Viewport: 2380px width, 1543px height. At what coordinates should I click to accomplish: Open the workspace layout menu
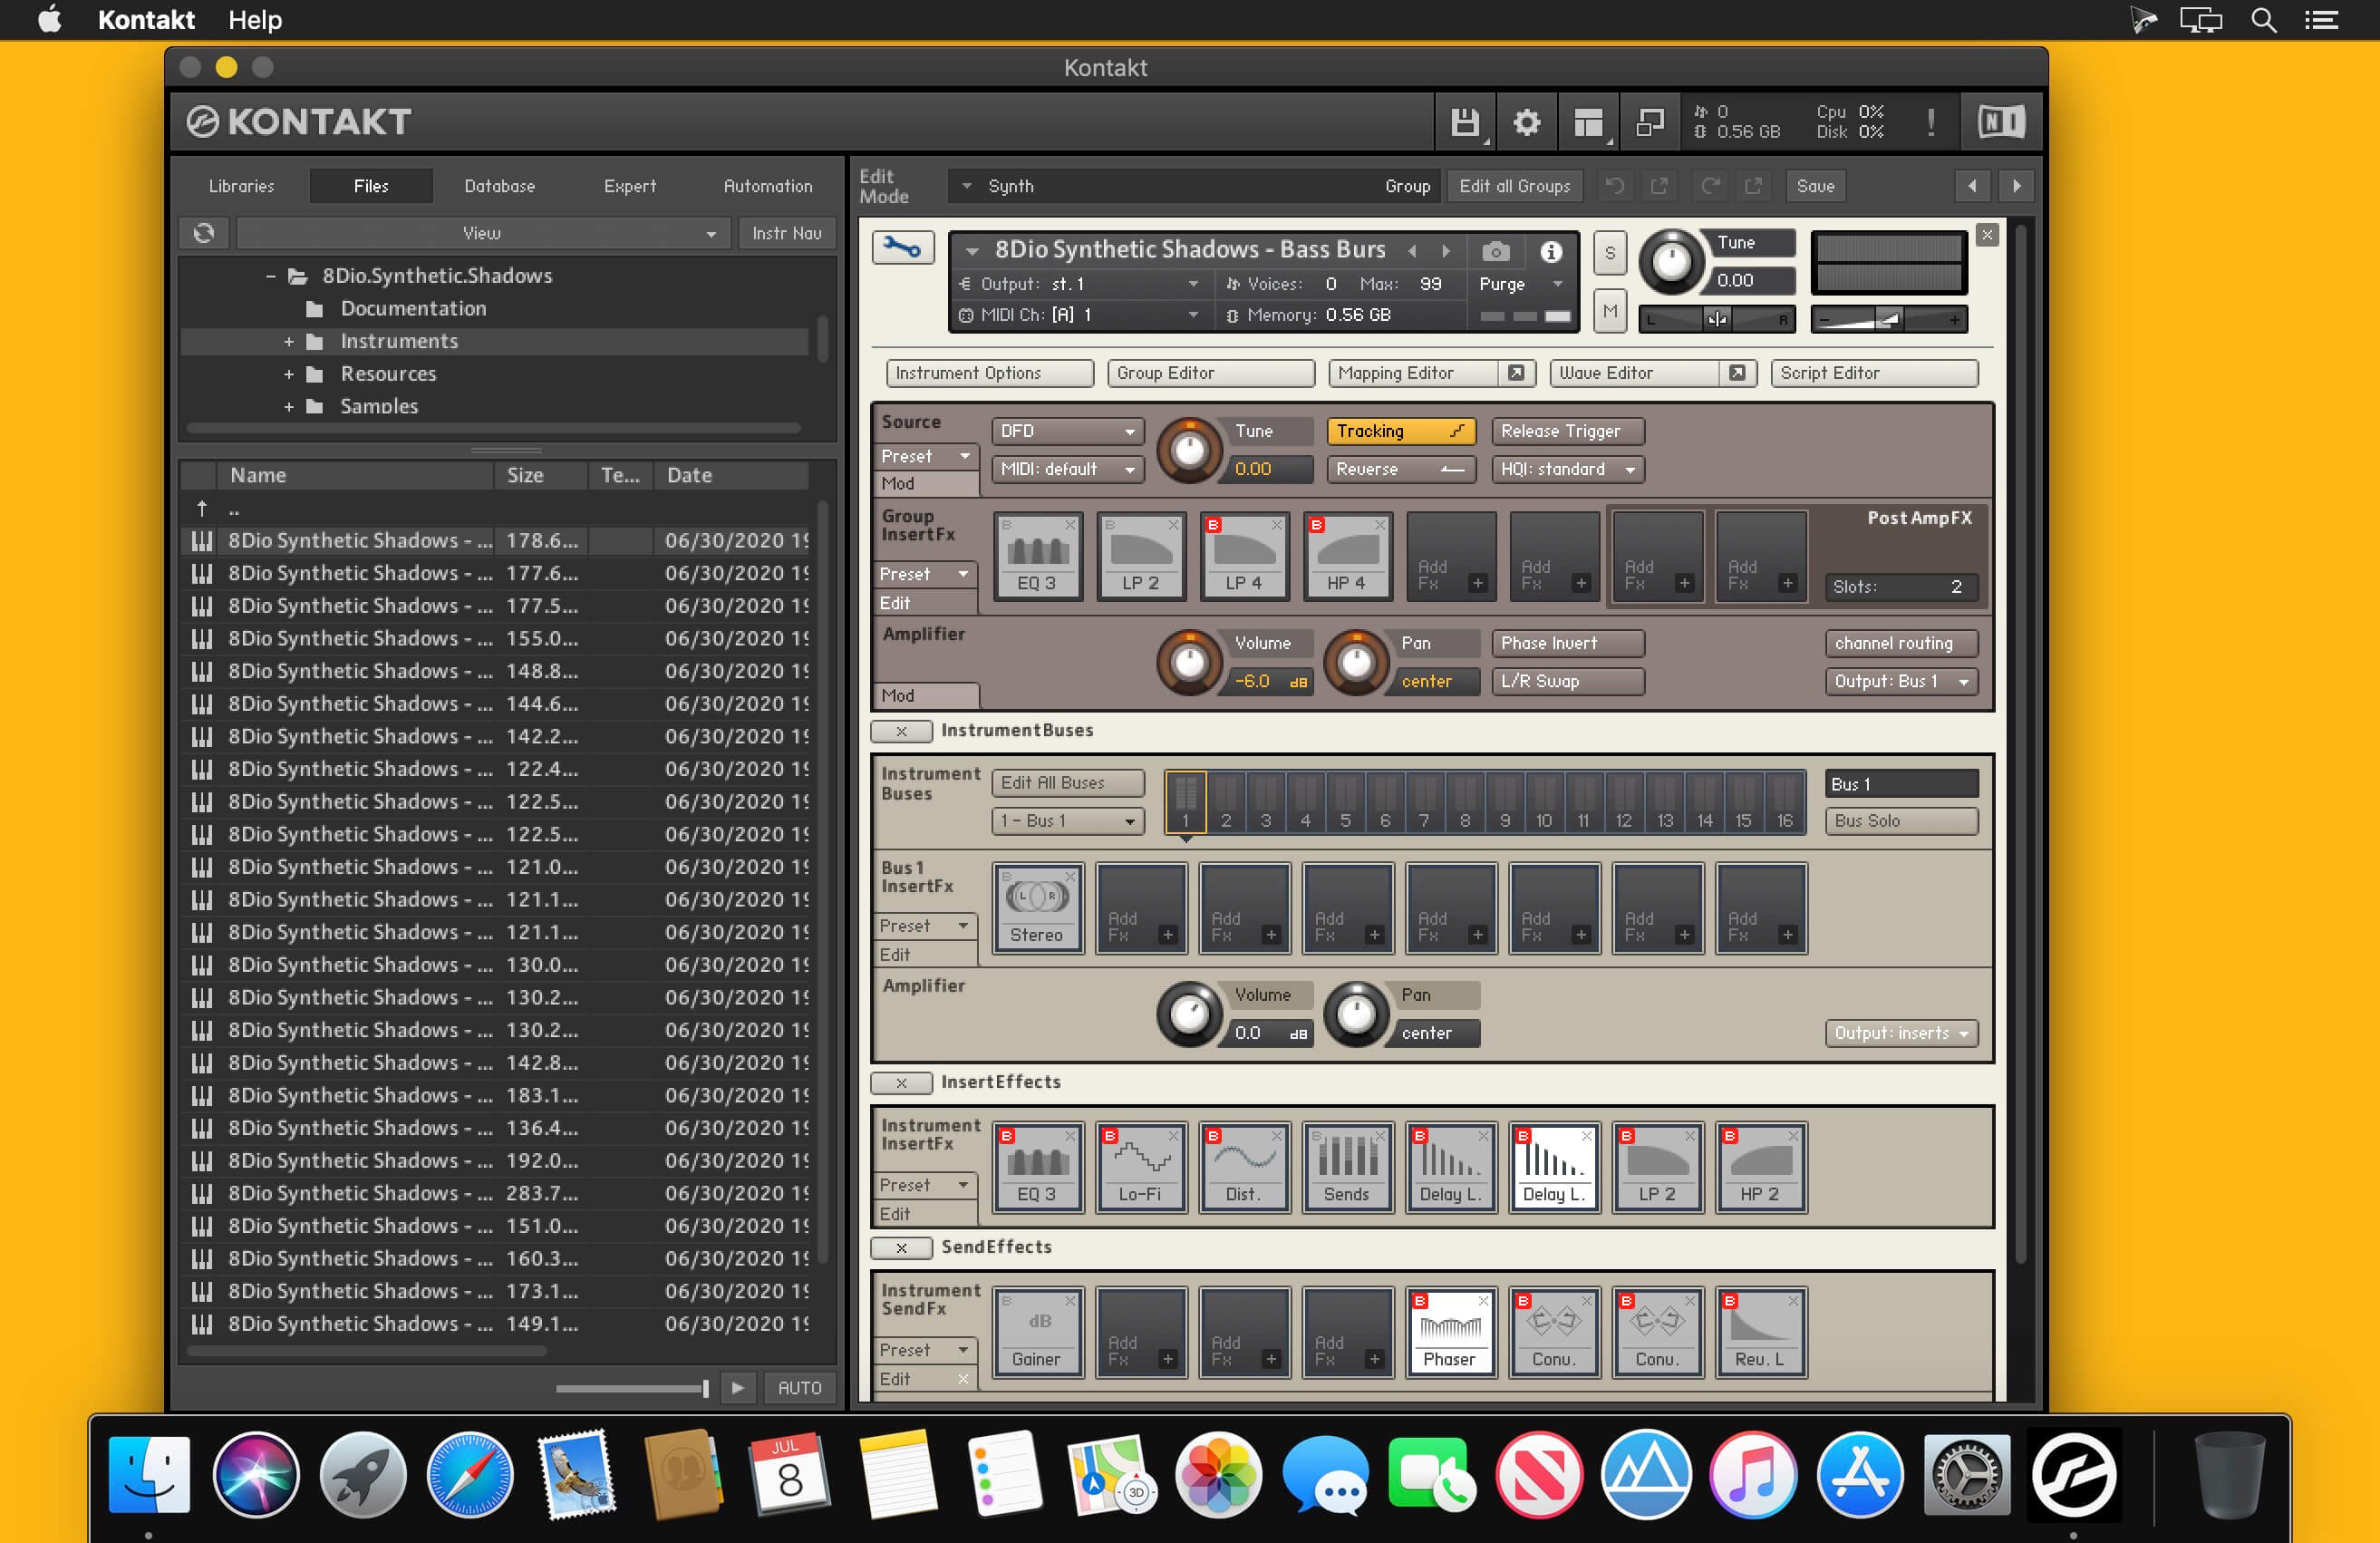[x=1588, y=122]
